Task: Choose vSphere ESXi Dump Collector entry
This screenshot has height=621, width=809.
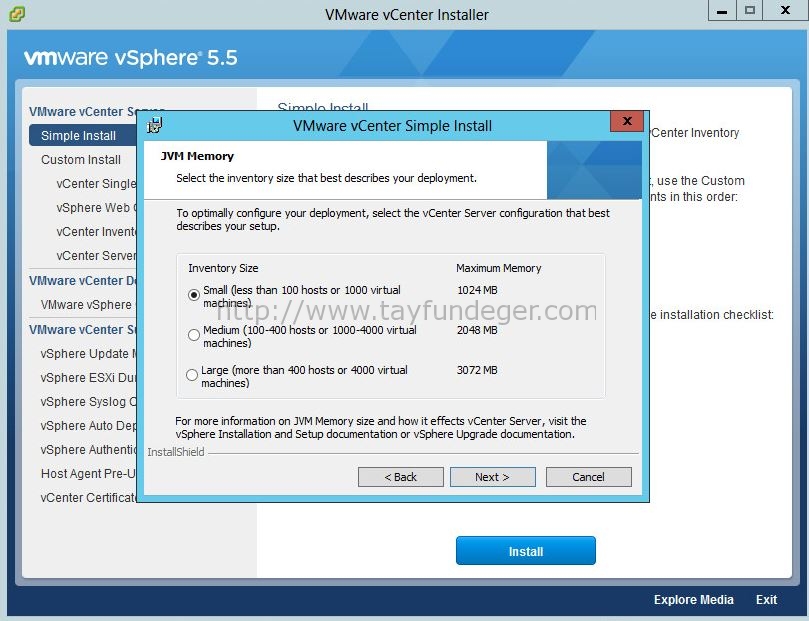Action: 88,378
